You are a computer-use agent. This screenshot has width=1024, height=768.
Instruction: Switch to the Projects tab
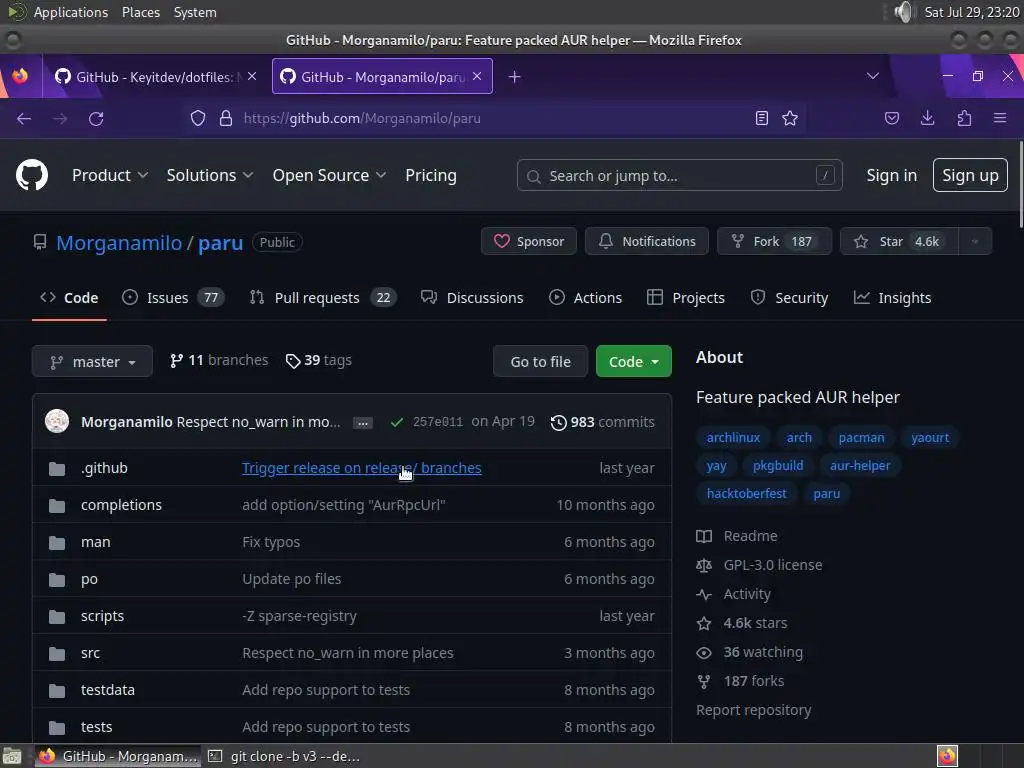click(686, 298)
